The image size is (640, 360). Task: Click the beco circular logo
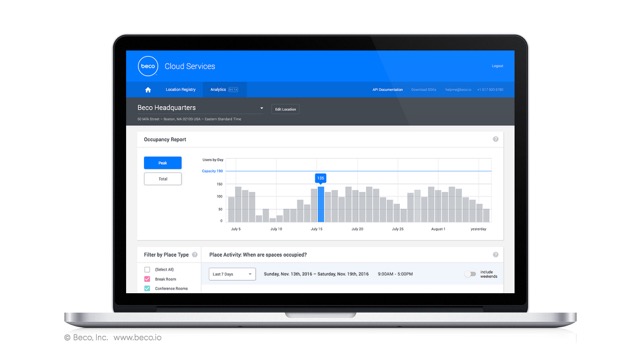click(148, 66)
